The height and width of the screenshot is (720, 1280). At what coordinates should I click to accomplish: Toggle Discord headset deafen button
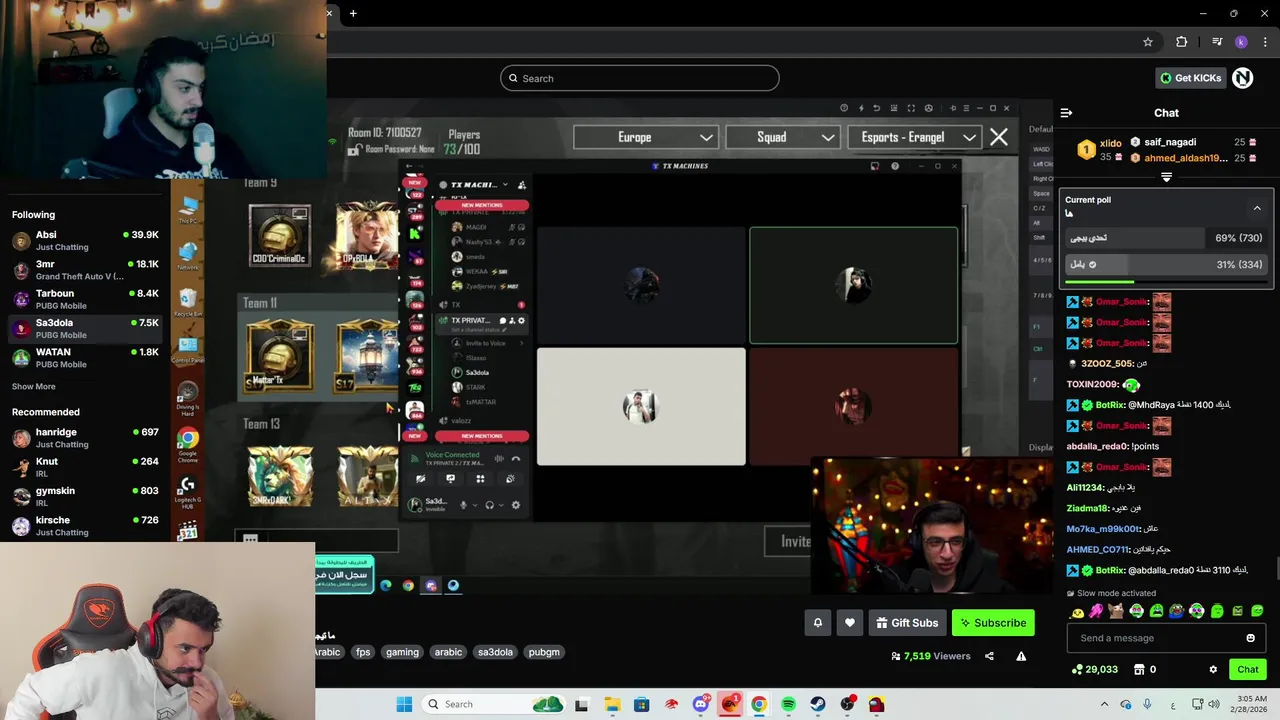point(489,505)
